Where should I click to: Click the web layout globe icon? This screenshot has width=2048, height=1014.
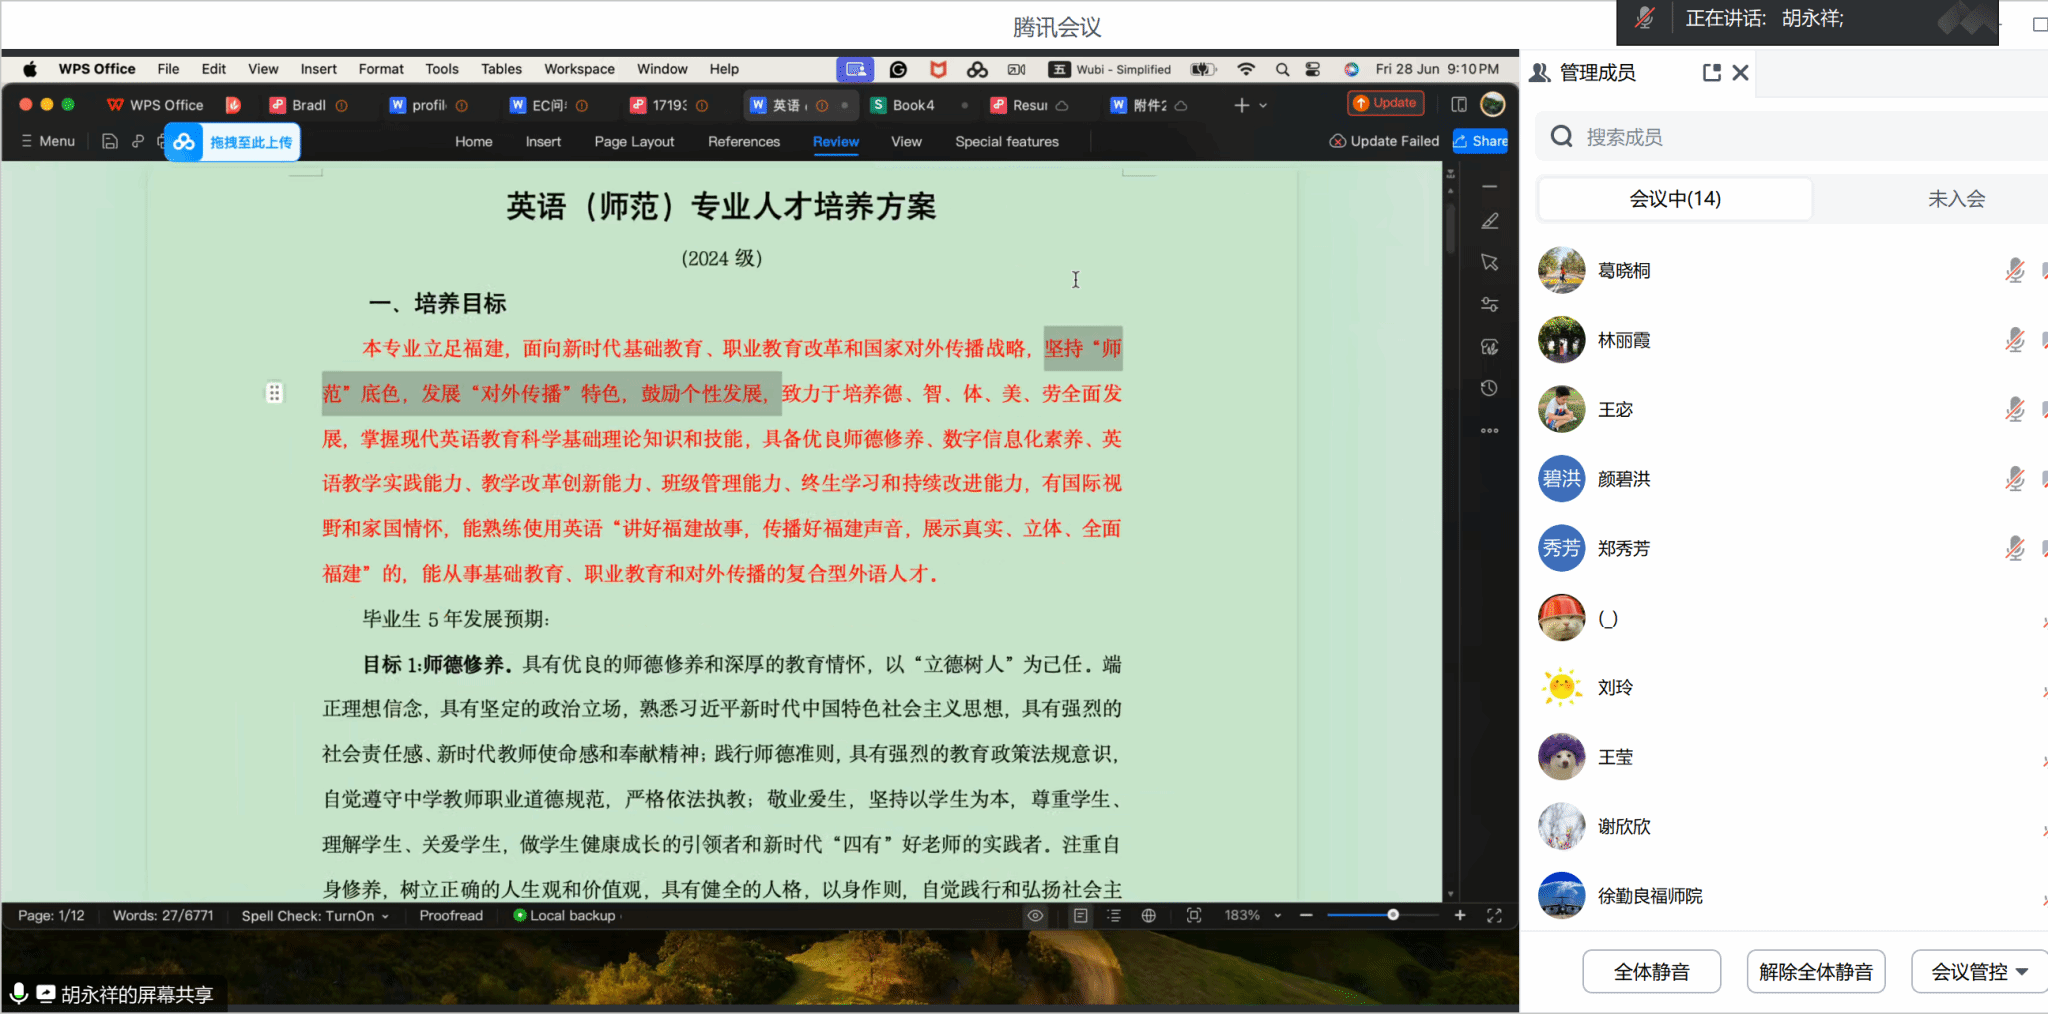(x=1149, y=916)
